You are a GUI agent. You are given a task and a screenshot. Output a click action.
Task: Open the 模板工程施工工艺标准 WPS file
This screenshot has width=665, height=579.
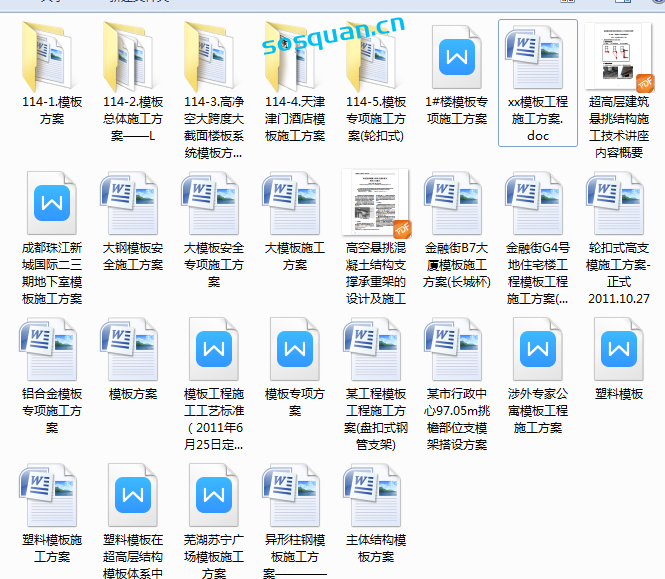pyautogui.click(x=214, y=348)
